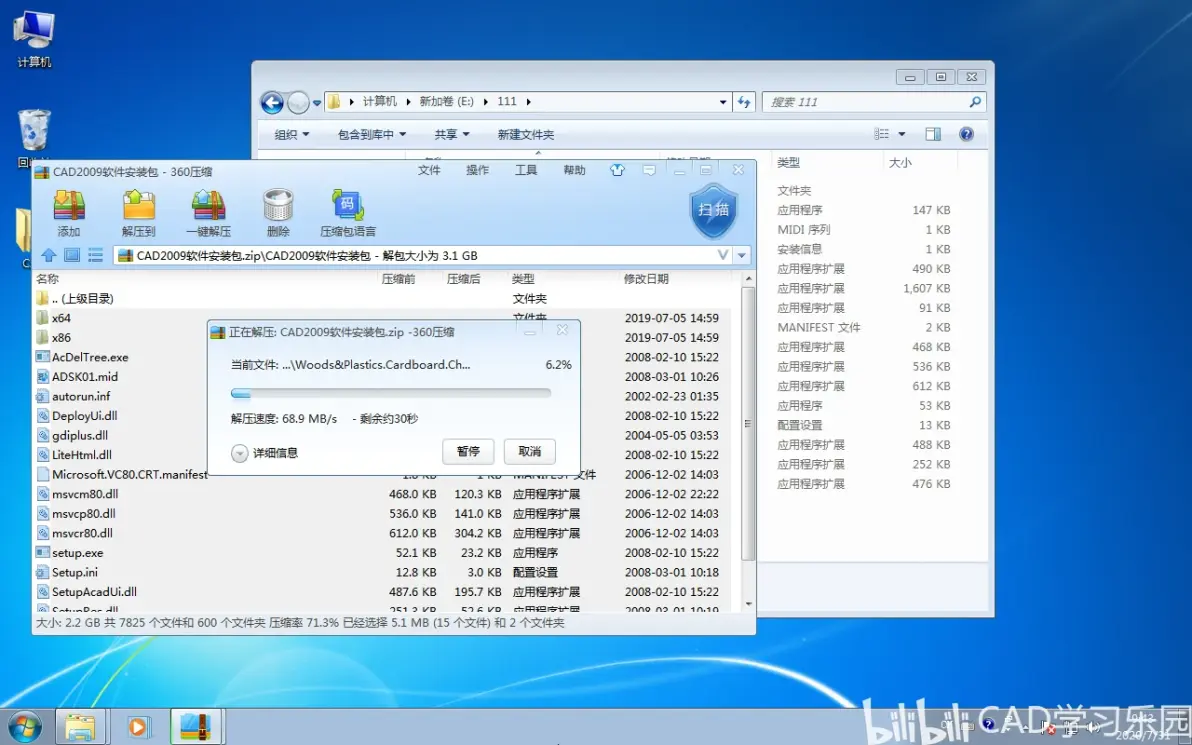Click the Explorer forward button
The width and height of the screenshot is (1192, 745).
298,102
